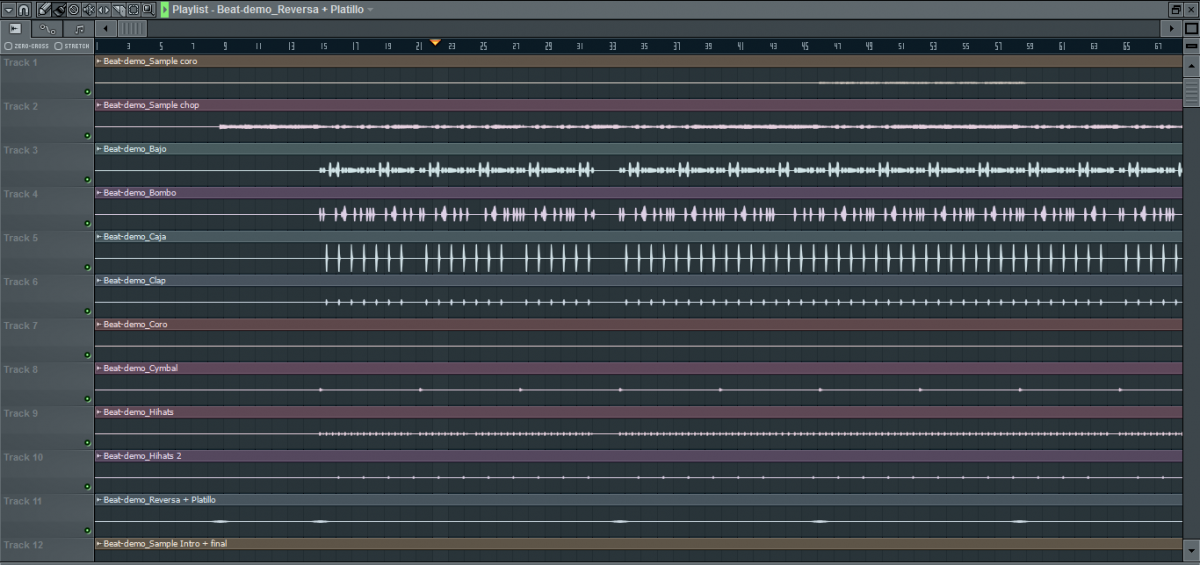Mute Track 7 with its green light
The height and width of the screenshot is (565, 1200).
tap(87, 355)
